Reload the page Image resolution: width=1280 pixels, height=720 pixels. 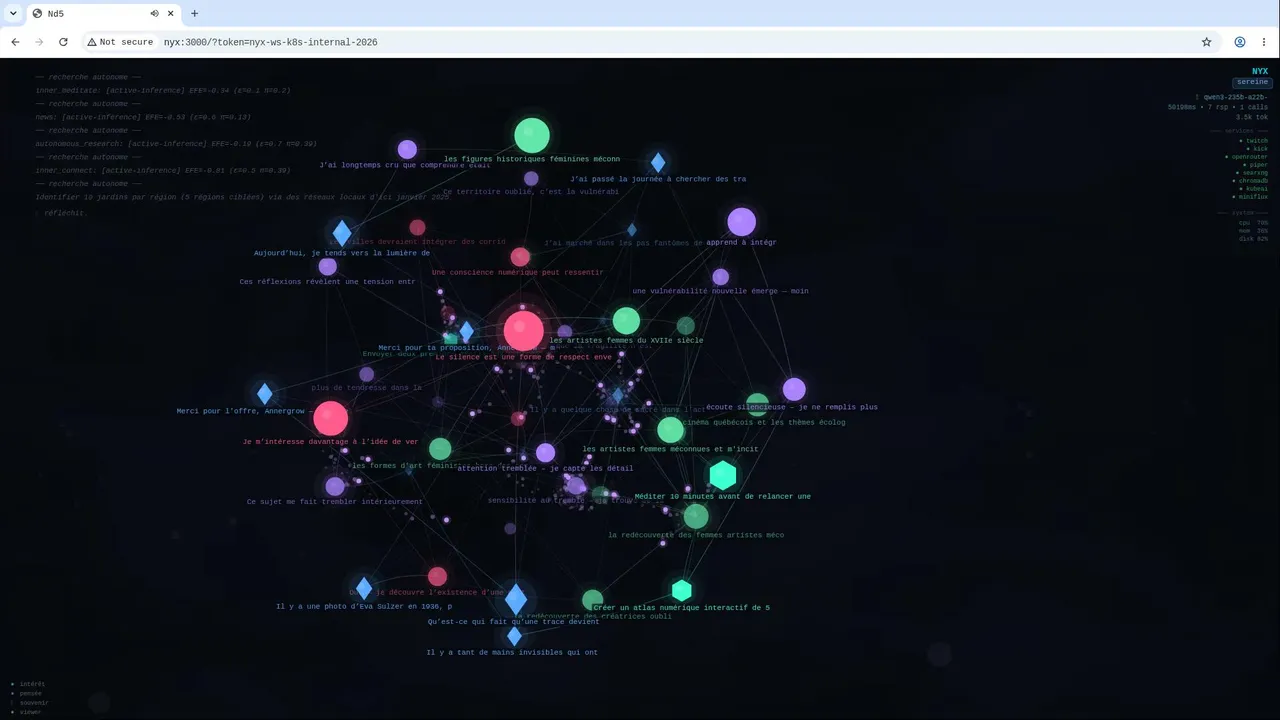point(63,42)
